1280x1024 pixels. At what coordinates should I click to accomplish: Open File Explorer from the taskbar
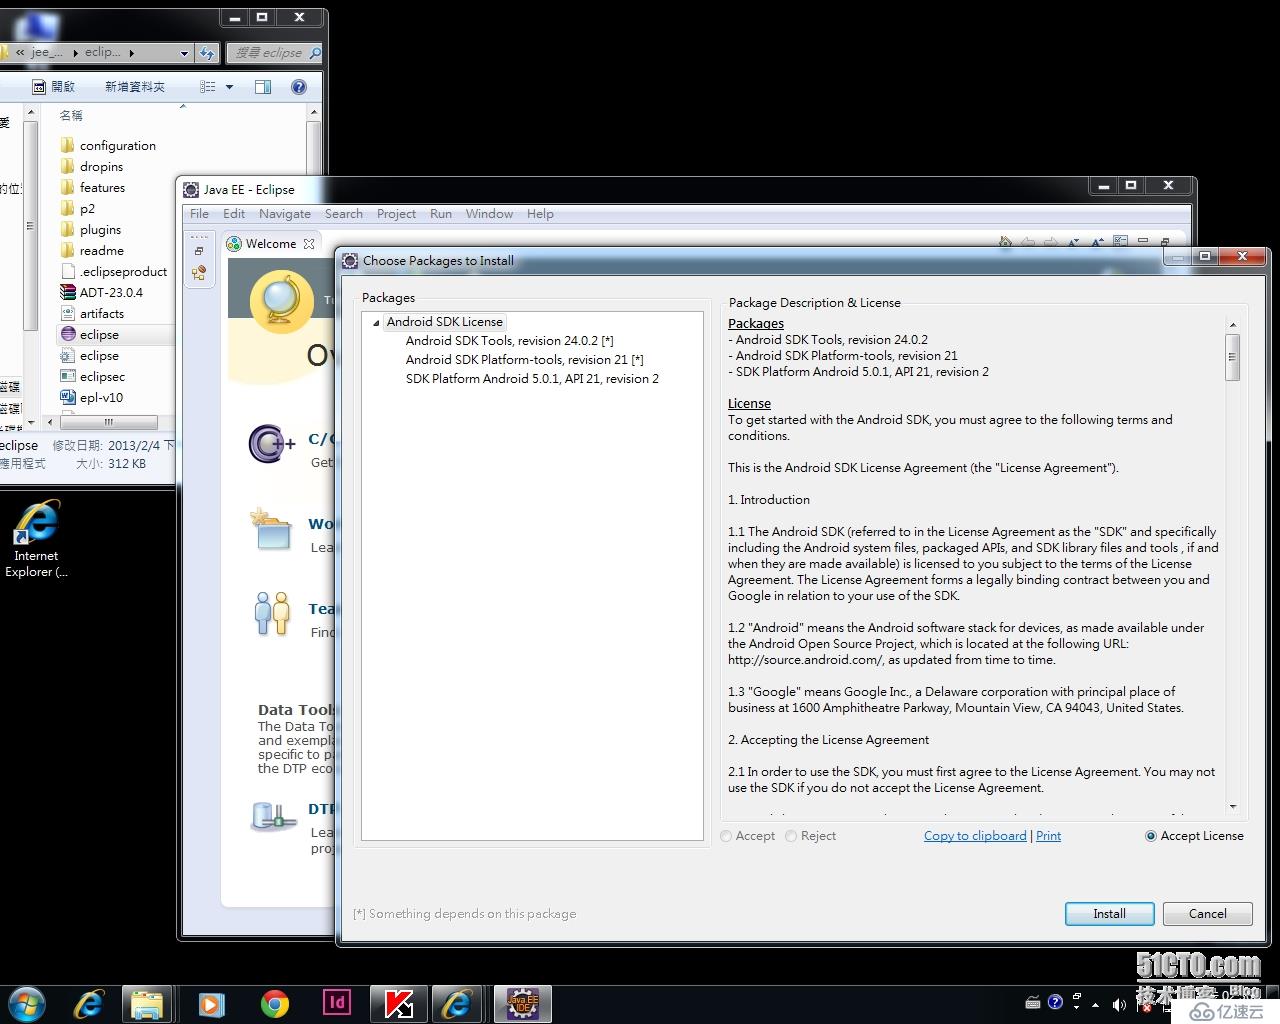pyautogui.click(x=147, y=1004)
